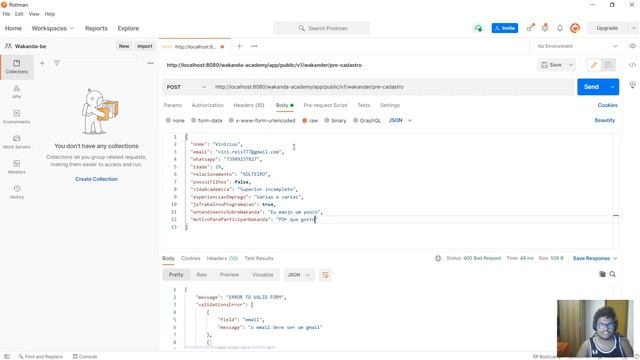Switch to the Authorization tab
This screenshot has width=640, height=360.
pyautogui.click(x=208, y=105)
